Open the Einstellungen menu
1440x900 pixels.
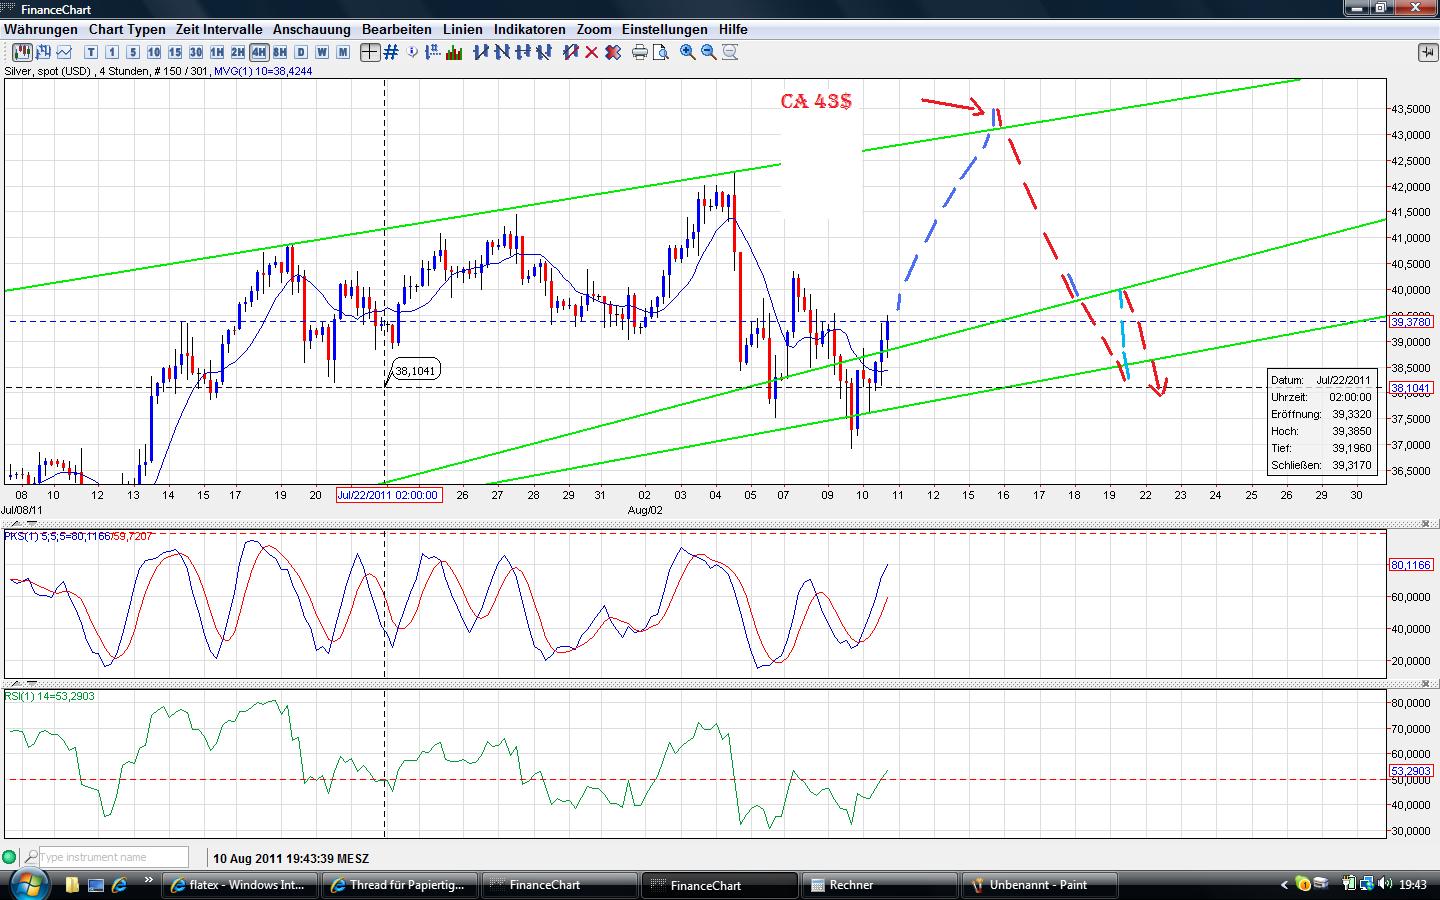pos(665,29)
